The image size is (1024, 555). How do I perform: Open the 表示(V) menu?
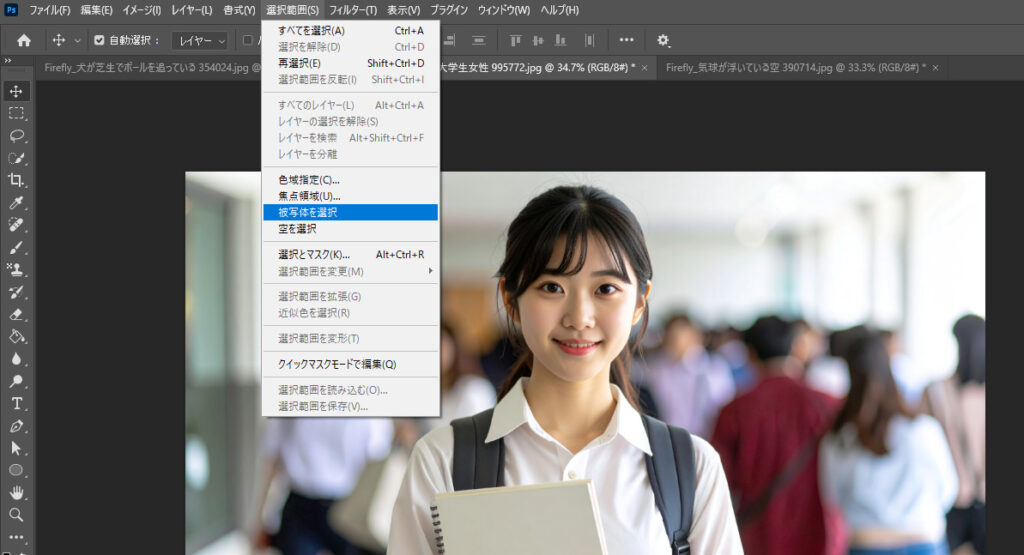(404, 10)
